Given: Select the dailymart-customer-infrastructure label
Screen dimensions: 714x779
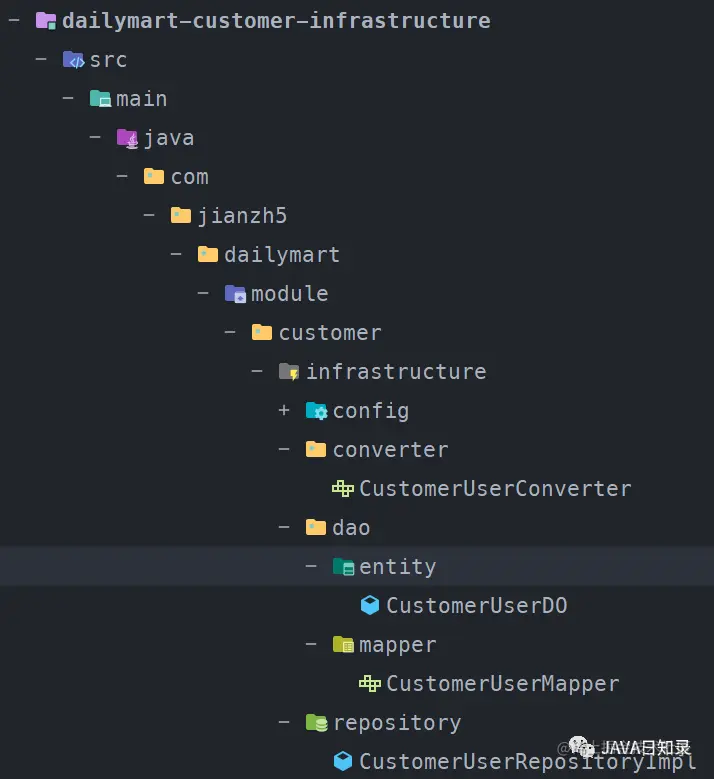Looking at the screenshot, I should [276, 21].
